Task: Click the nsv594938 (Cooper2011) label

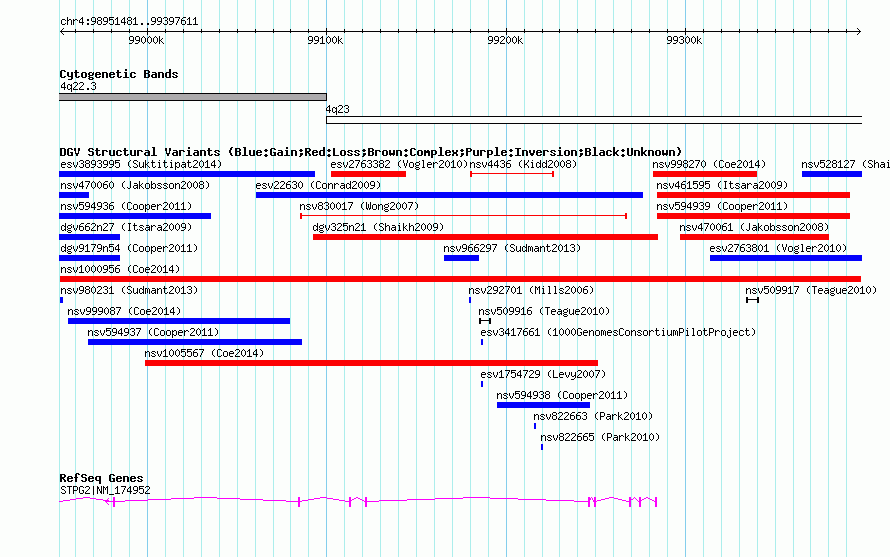Action: 562,395
